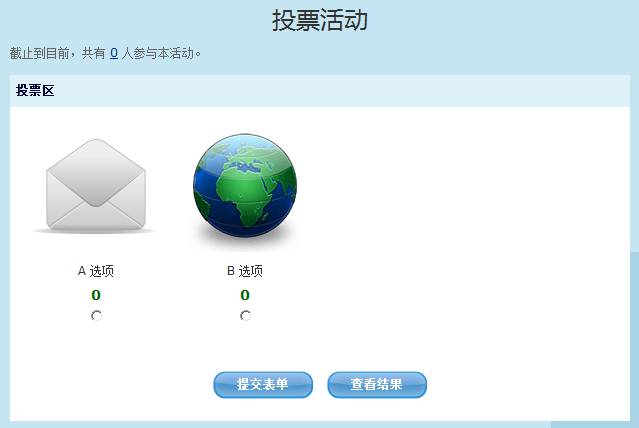This screenshot has height=428, width=639.
Task: Click the green vote count under A 选项
Action: coord(96,295)
